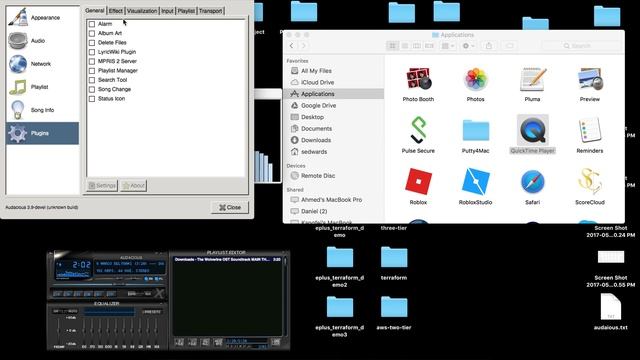Open Song Info settings category

[42, 110]
